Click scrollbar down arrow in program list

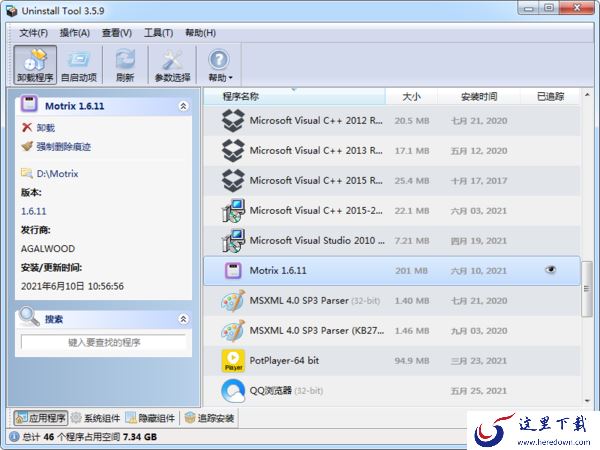pos(587,401)
